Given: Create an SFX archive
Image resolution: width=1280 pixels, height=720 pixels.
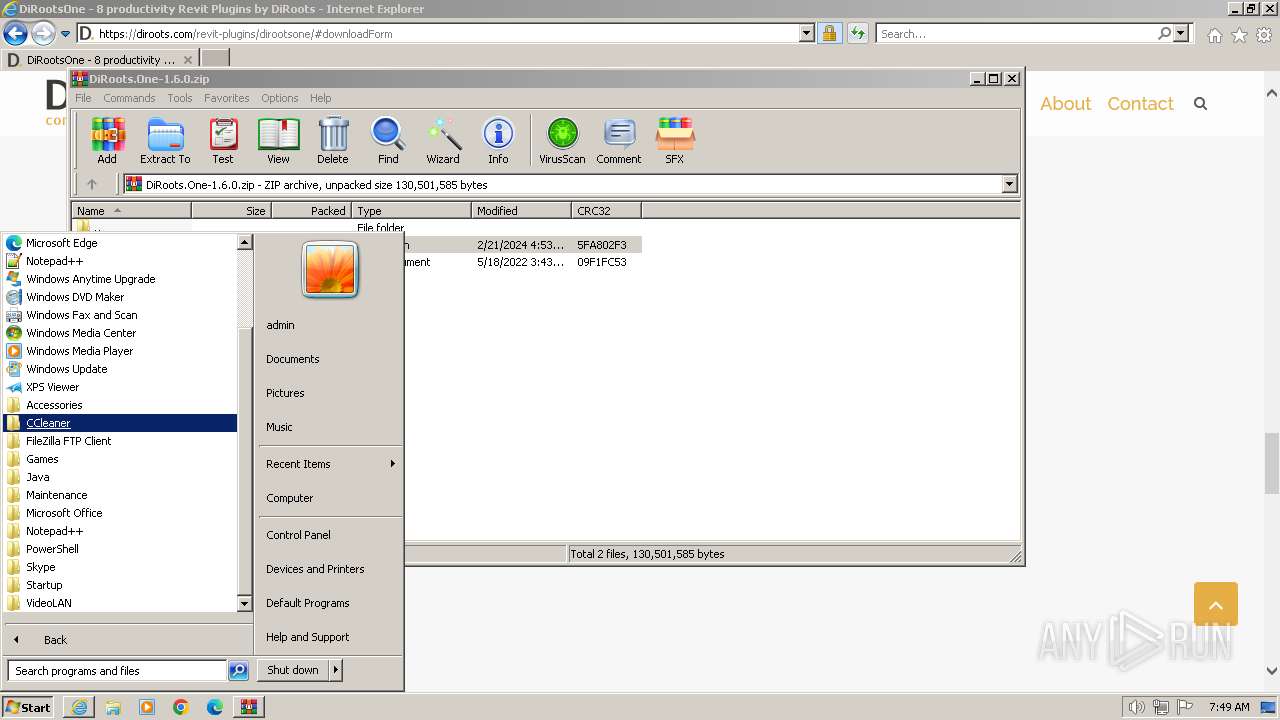Looking at the screenshot, I should pos(675,141).
